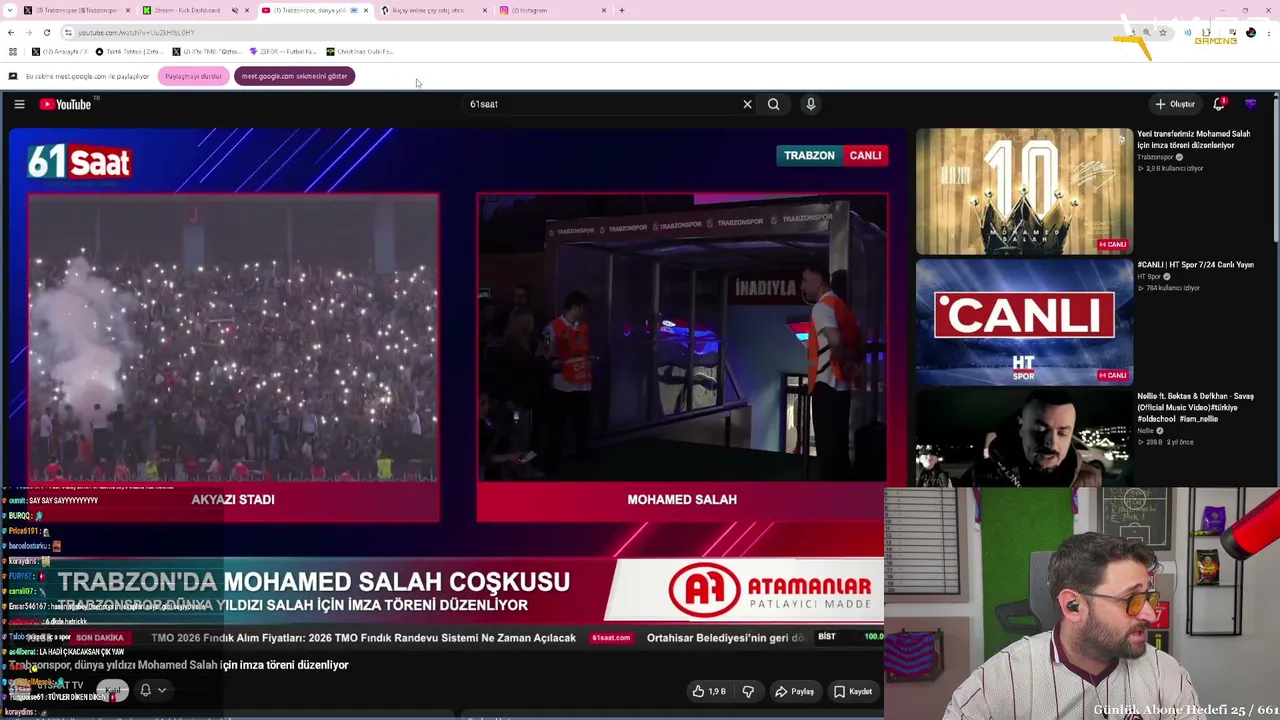Click the video title about Mohamed Salah imza töreni

[x=179, y=665]
